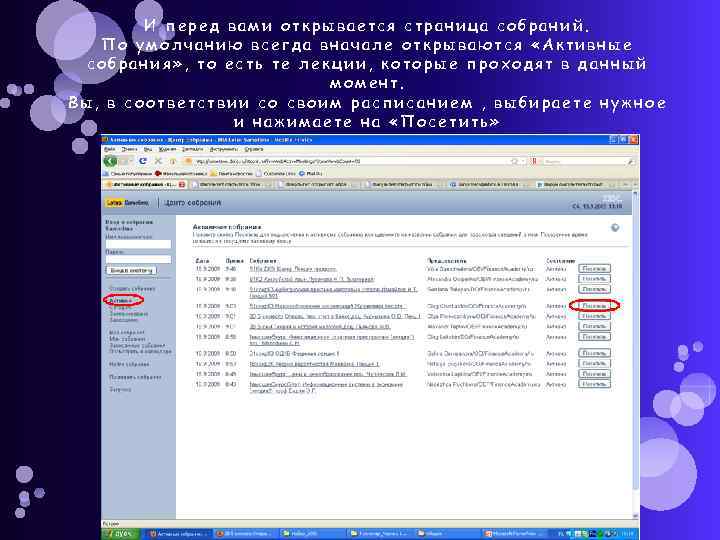The width and height of the screenshot is (720, 540).
Task: Open the Вид menu
Action: point(148,149)
